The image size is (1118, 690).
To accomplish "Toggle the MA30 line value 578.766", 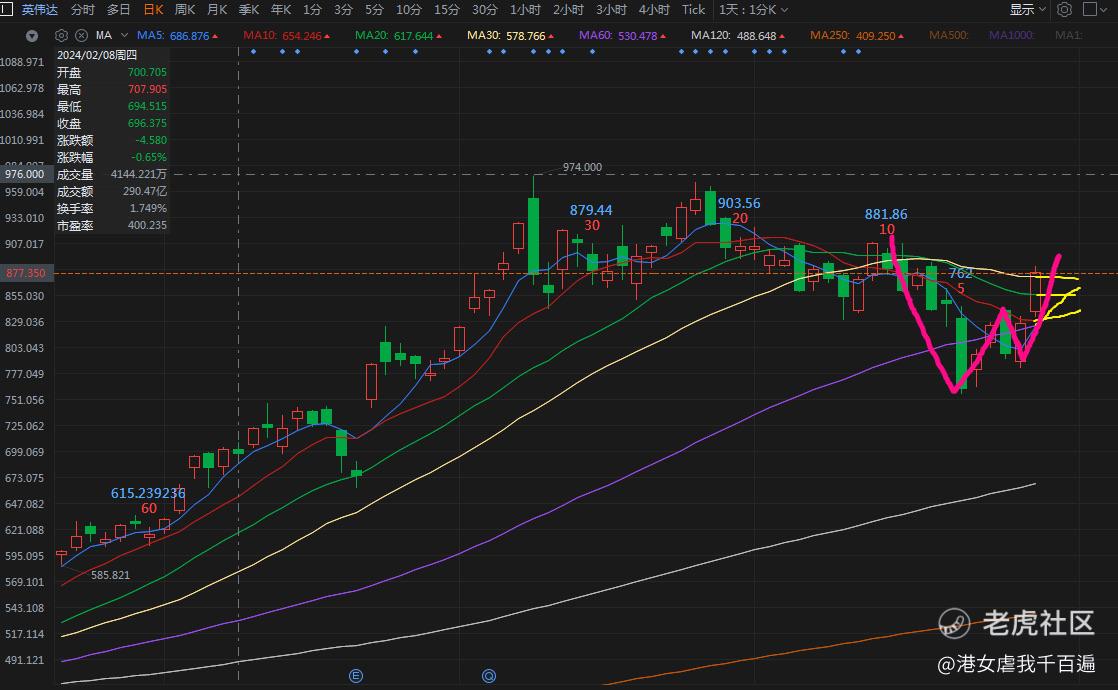I will [x=511, y=35].
